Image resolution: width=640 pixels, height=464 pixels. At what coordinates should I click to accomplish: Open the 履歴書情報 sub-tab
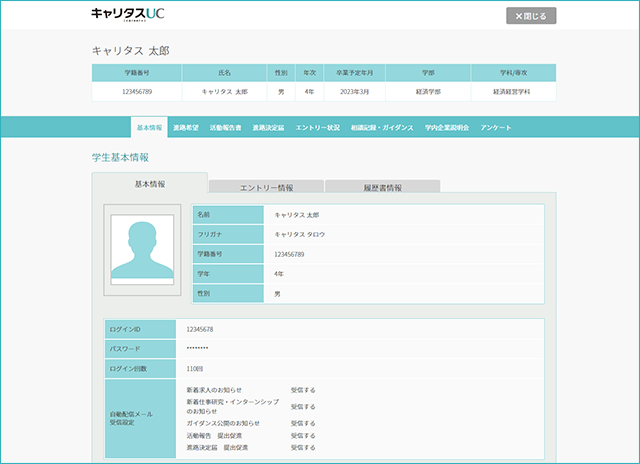point(383,186)
